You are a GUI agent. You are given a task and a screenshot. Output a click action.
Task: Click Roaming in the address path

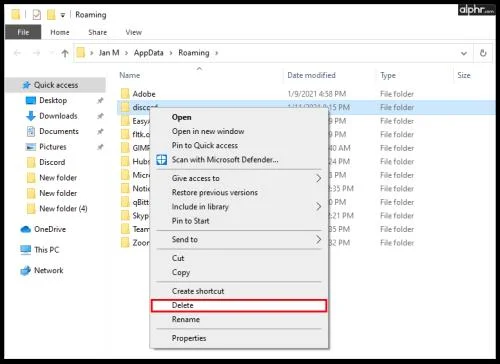click(x=194, y=53)
